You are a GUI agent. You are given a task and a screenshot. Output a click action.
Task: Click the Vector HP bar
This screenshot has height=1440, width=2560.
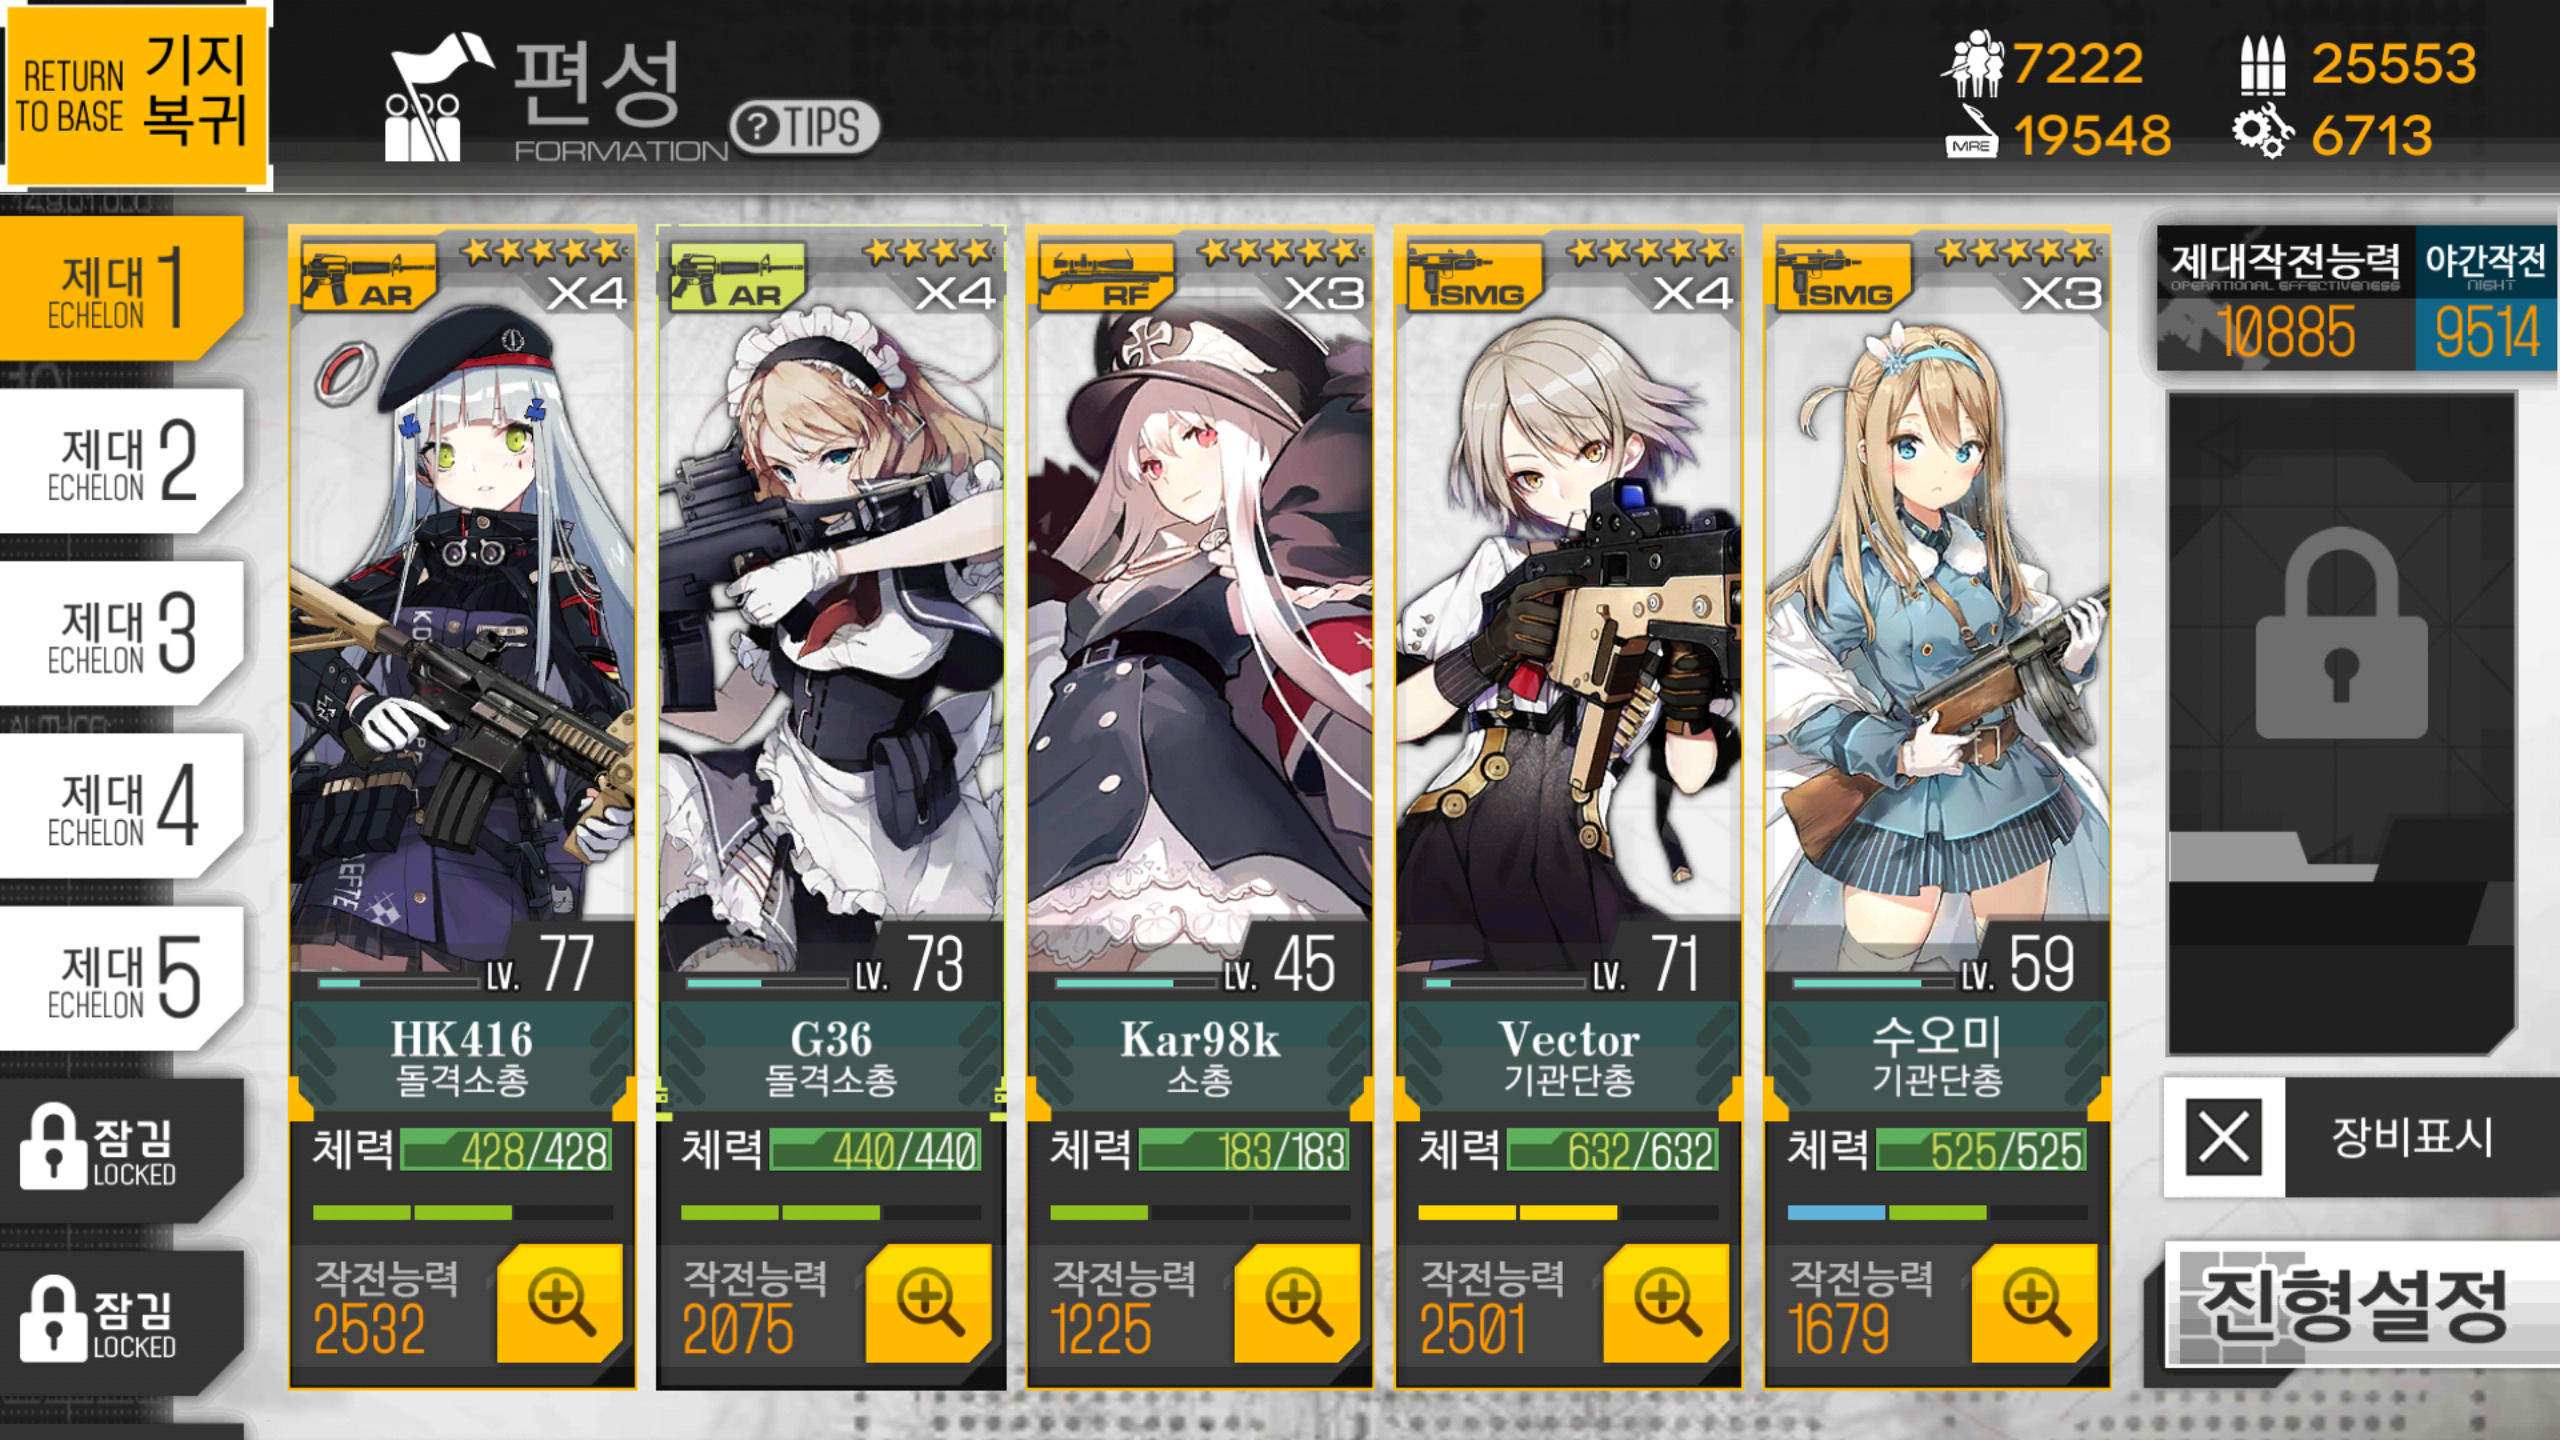(x=1613, y=1150)
